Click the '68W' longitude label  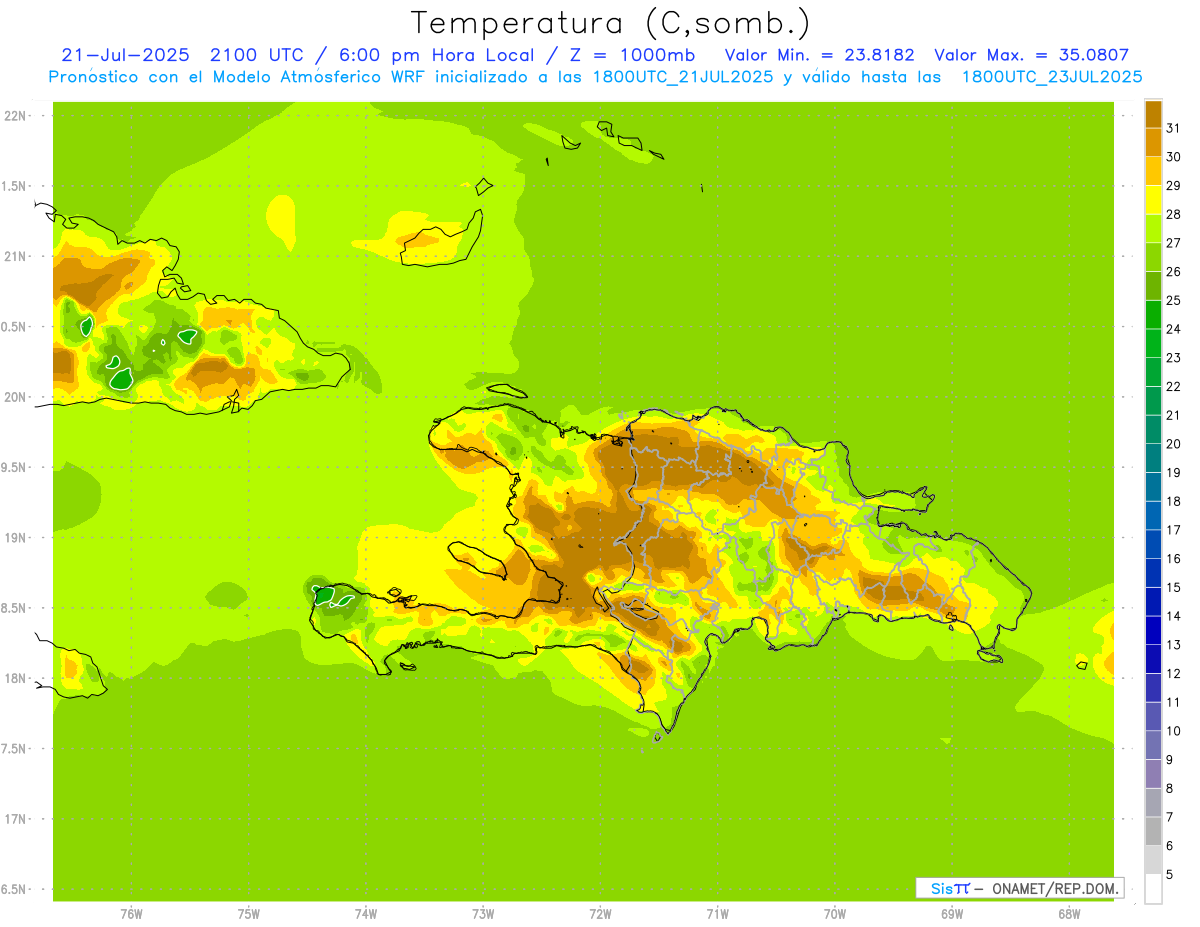coord(1069,914)
